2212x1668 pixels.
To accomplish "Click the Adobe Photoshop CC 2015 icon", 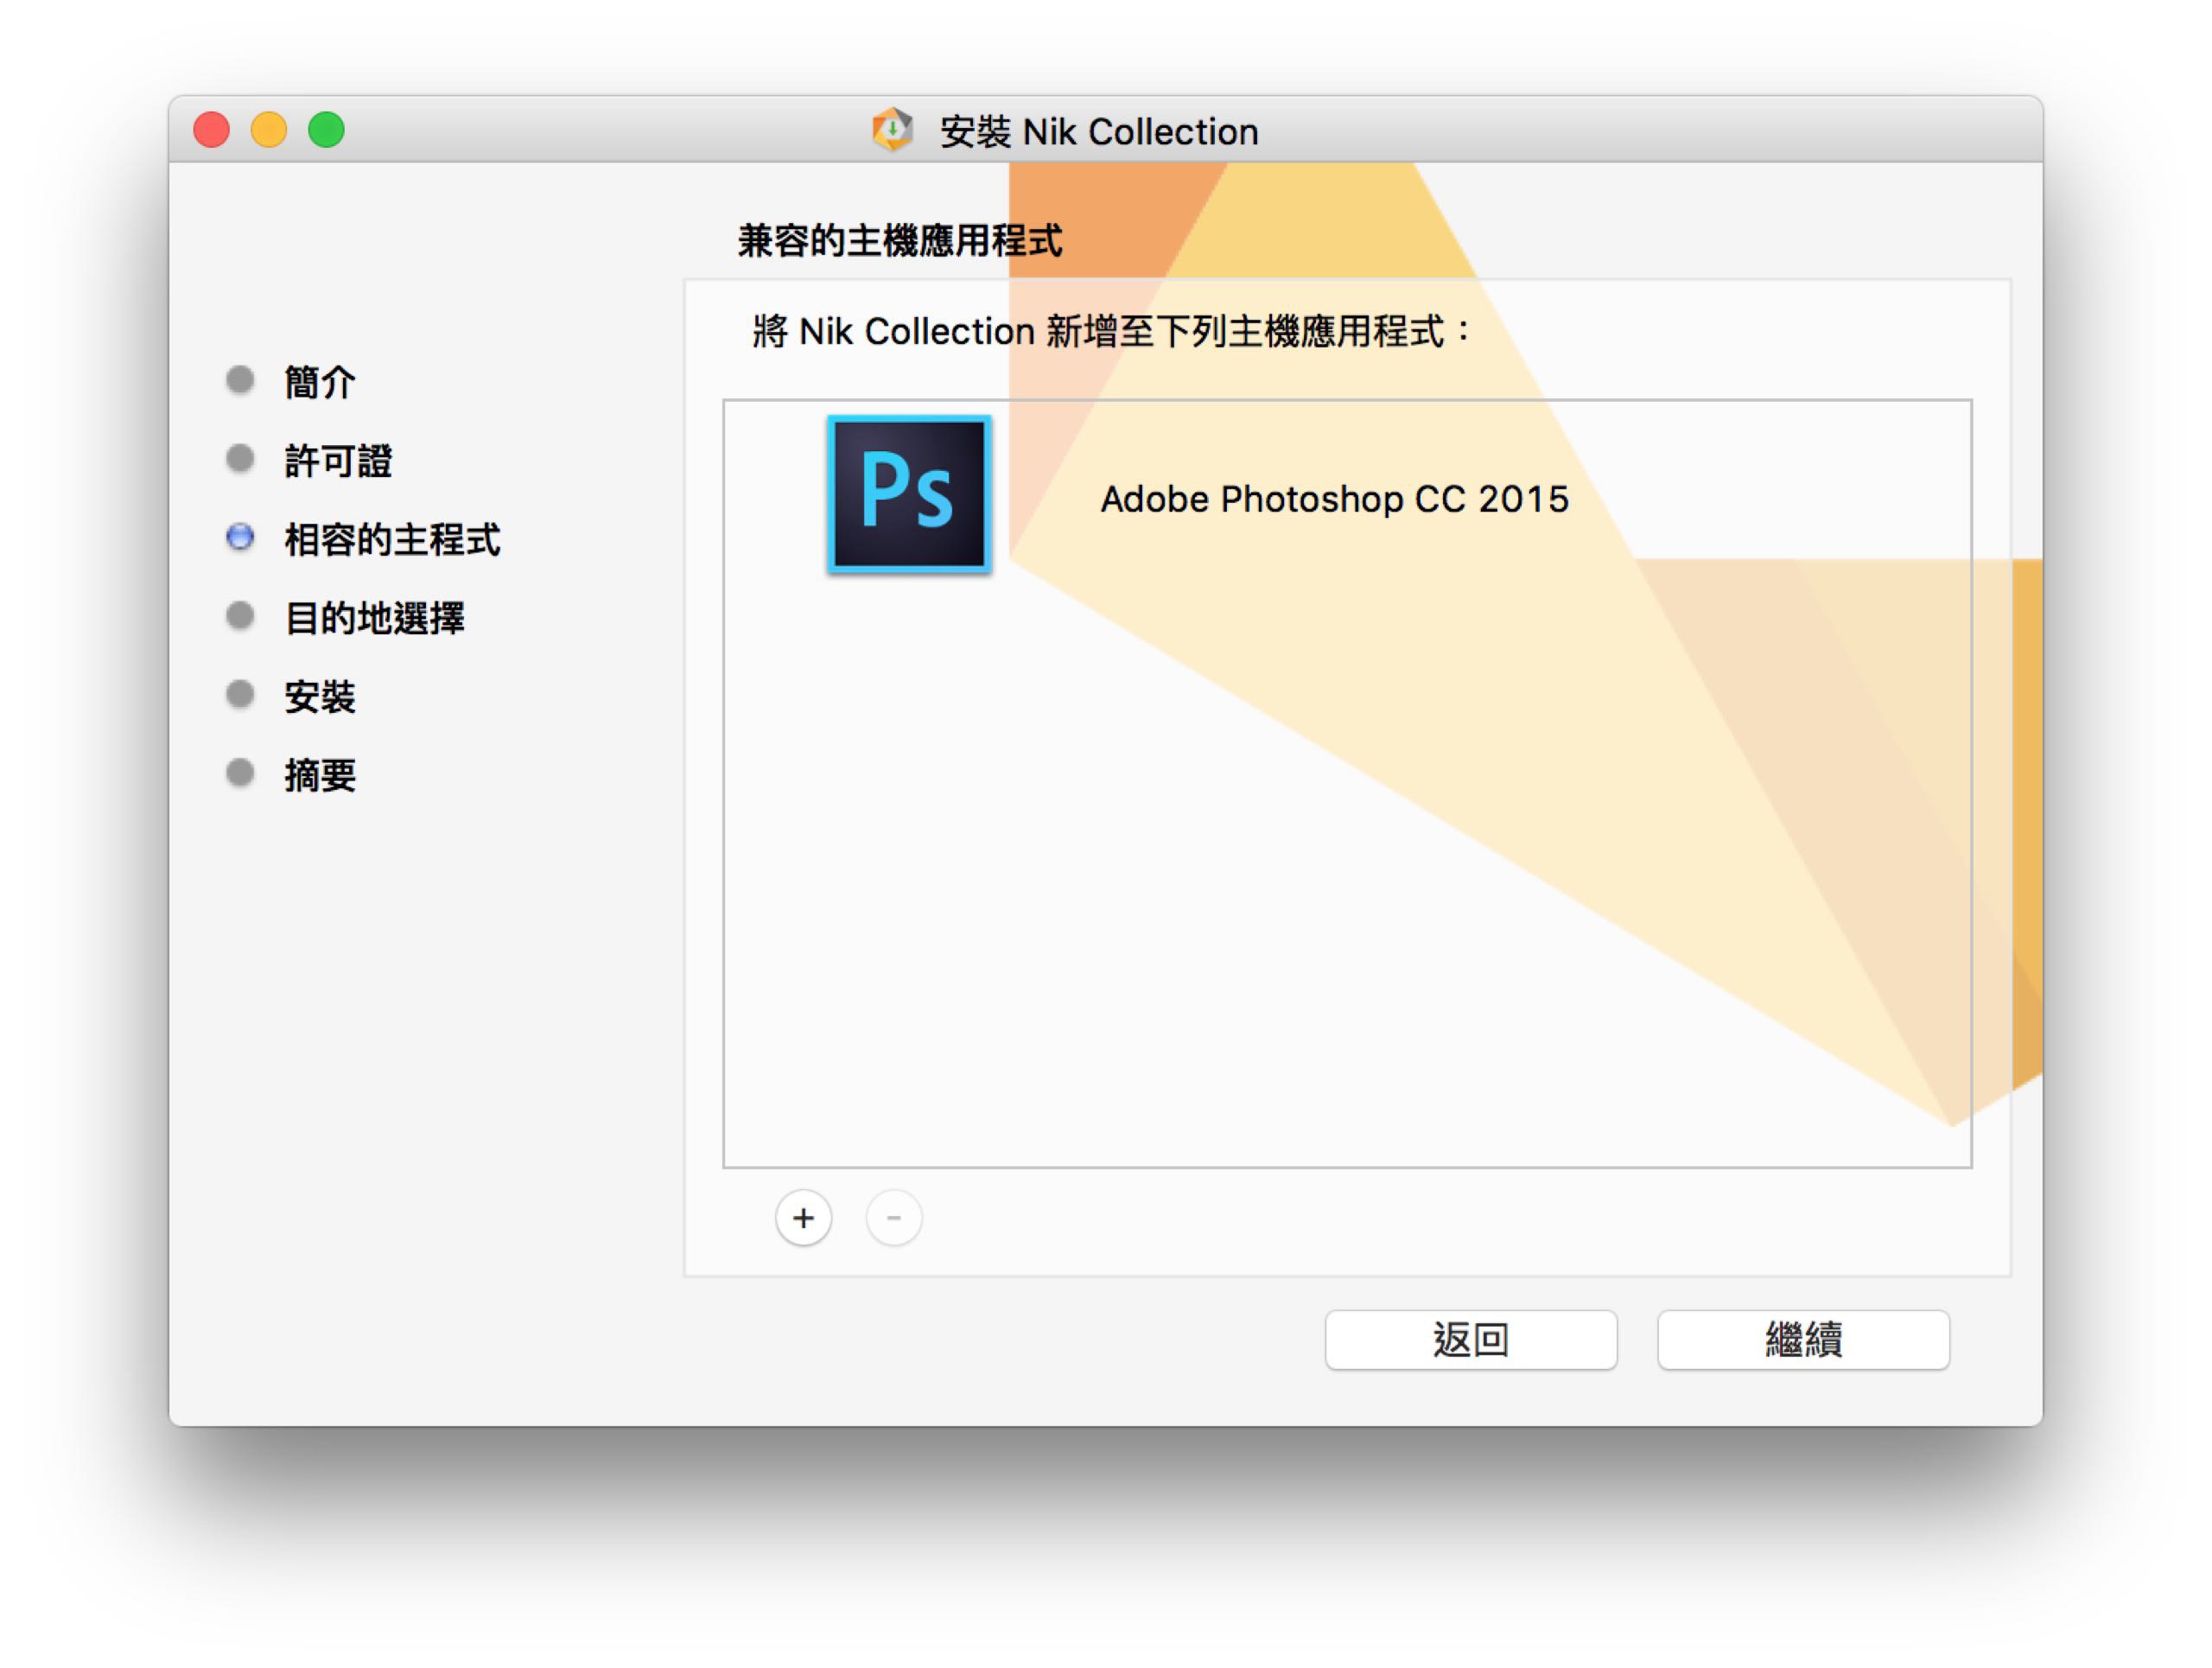I will (908, 495).
